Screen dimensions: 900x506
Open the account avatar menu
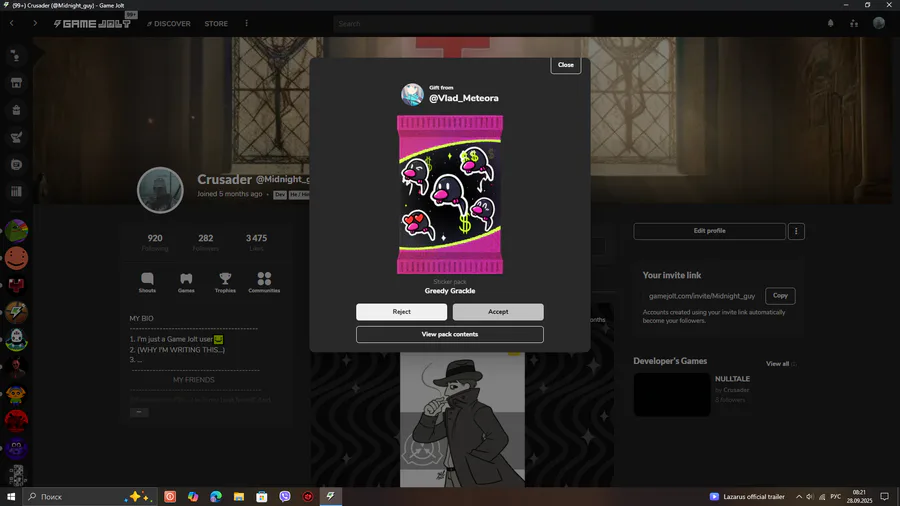(x=879, y=23)
